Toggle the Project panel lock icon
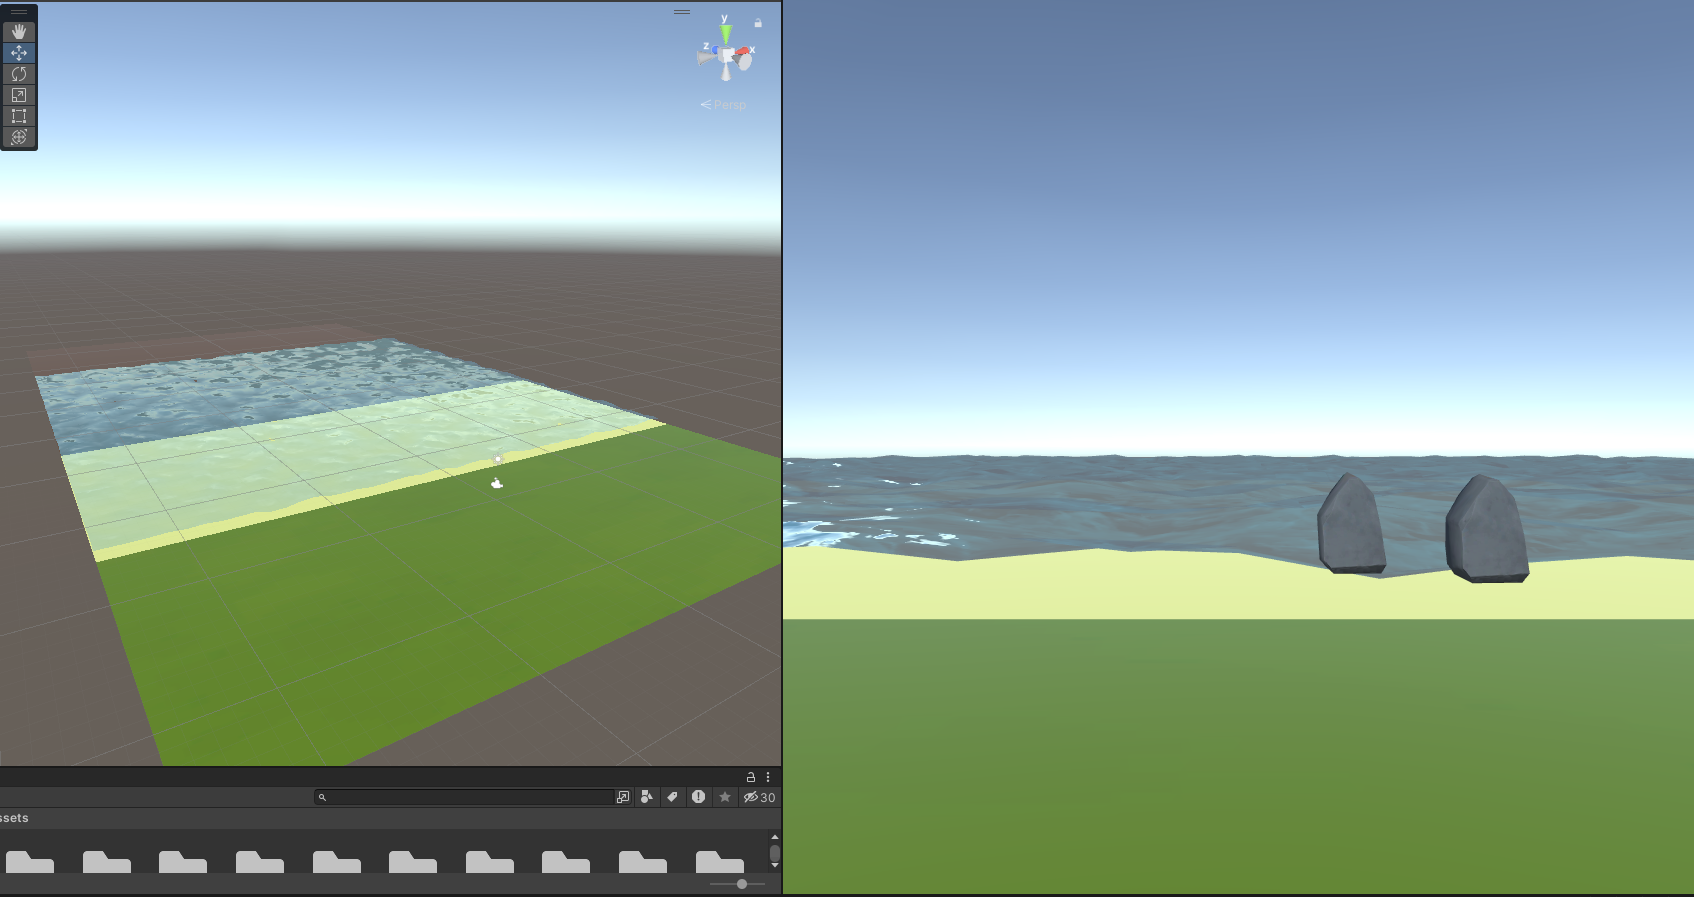The image size is (1694, 897). pos(751,777)
